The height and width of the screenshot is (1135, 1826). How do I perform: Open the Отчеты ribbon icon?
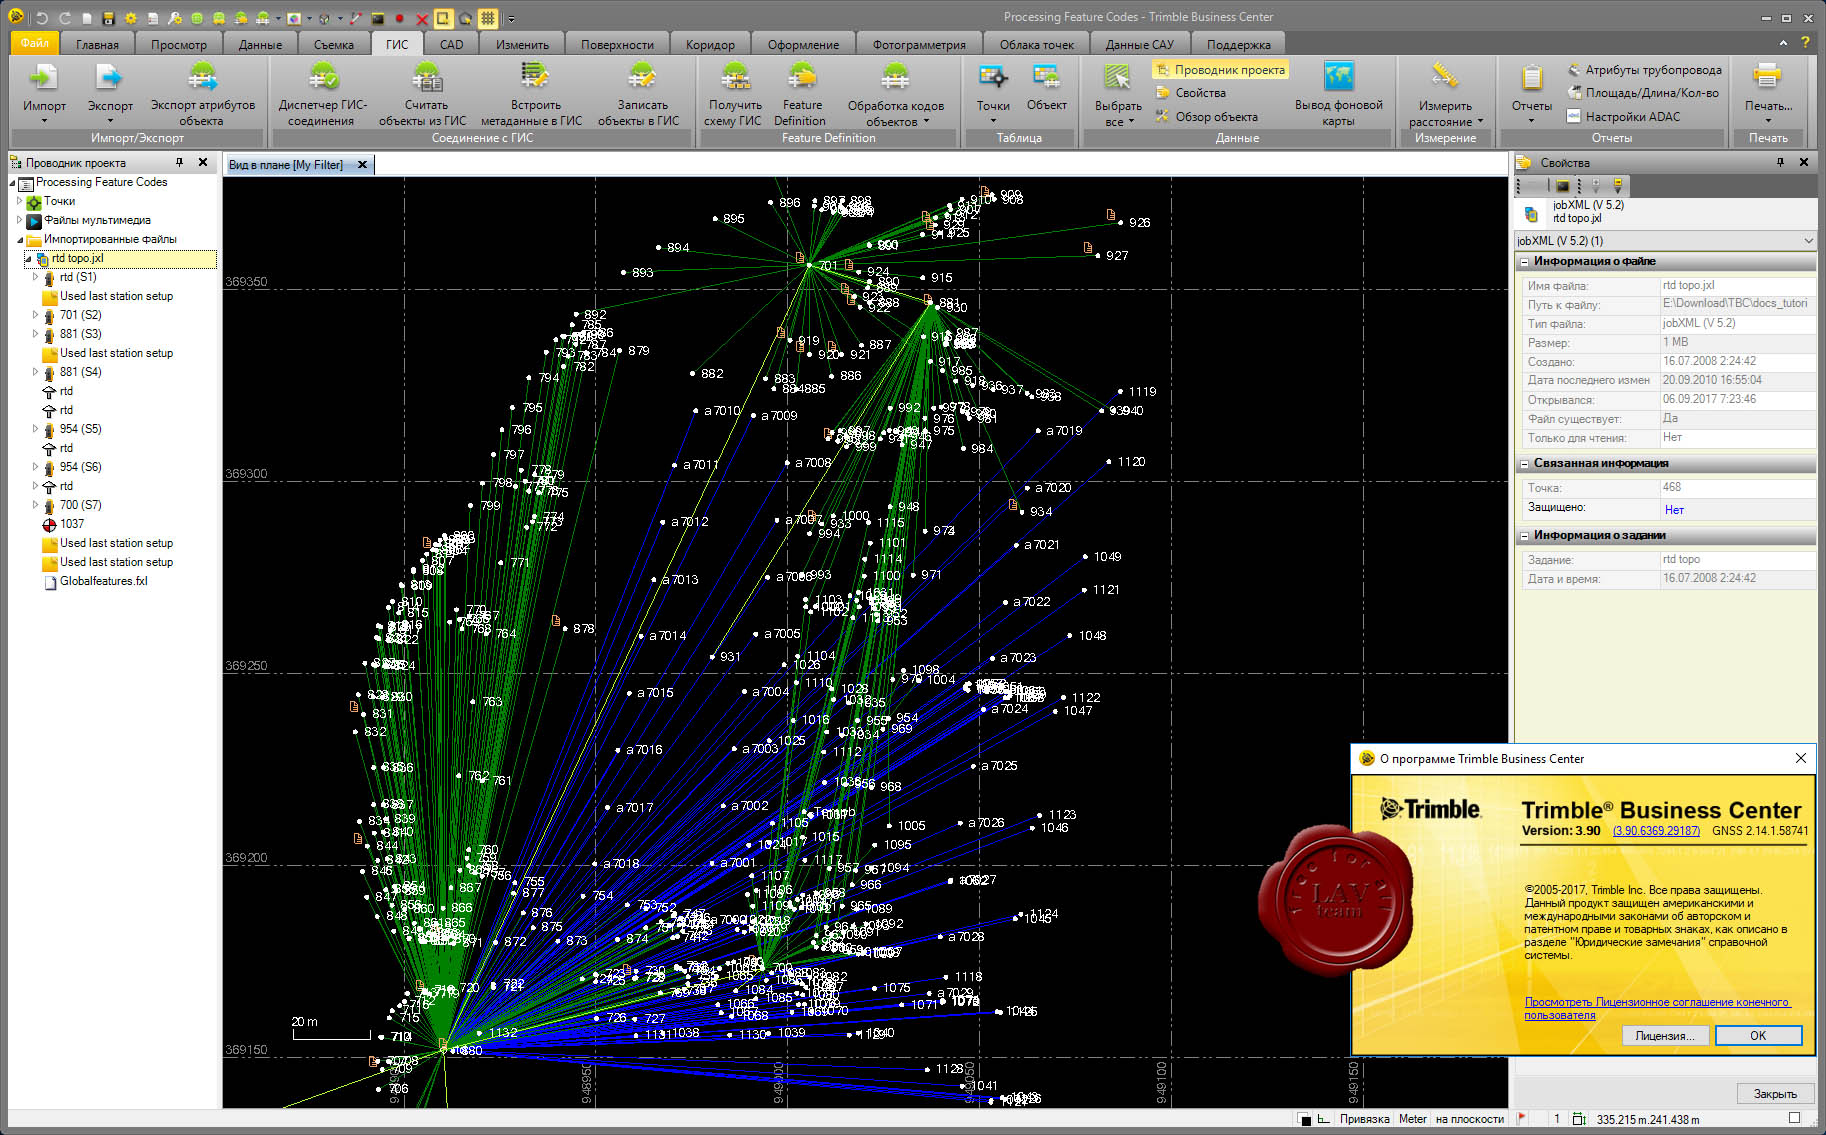pyautogui.click(x=1531, y=77)
